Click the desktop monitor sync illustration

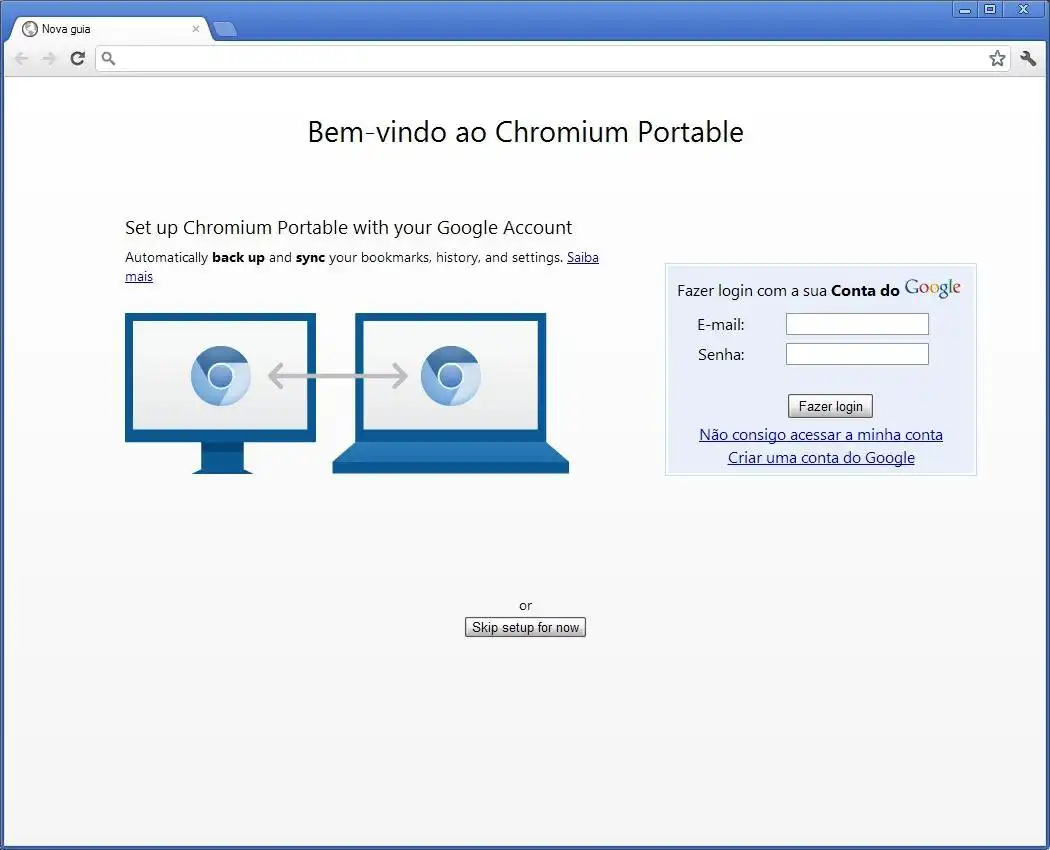pyautogui.click(x=220, y=393)
